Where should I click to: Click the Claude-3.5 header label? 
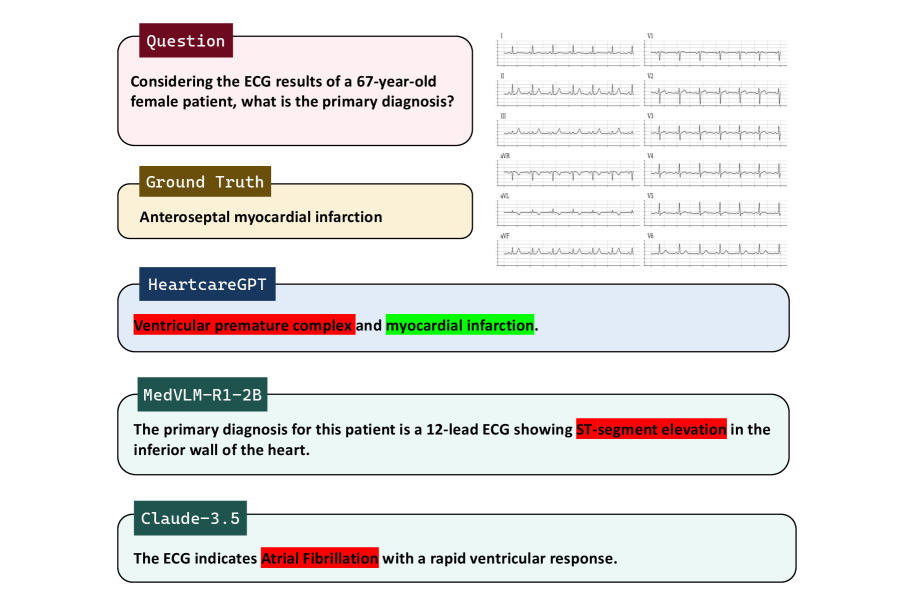(x=190, y=518)
